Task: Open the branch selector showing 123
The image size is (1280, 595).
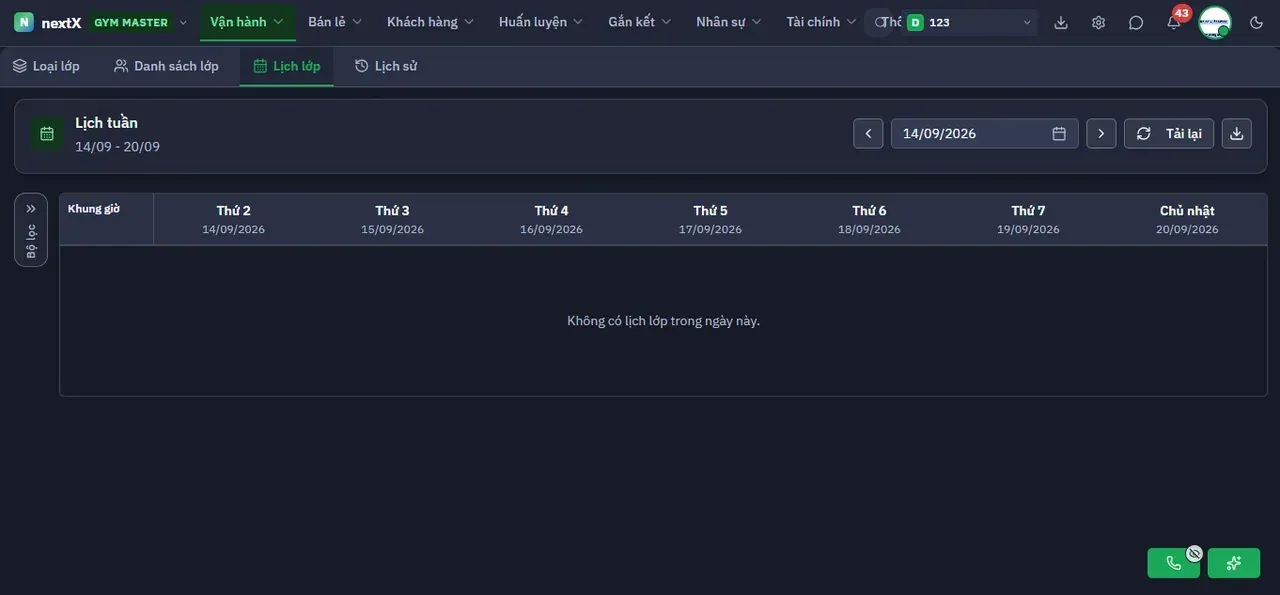Action: [969, 22]
